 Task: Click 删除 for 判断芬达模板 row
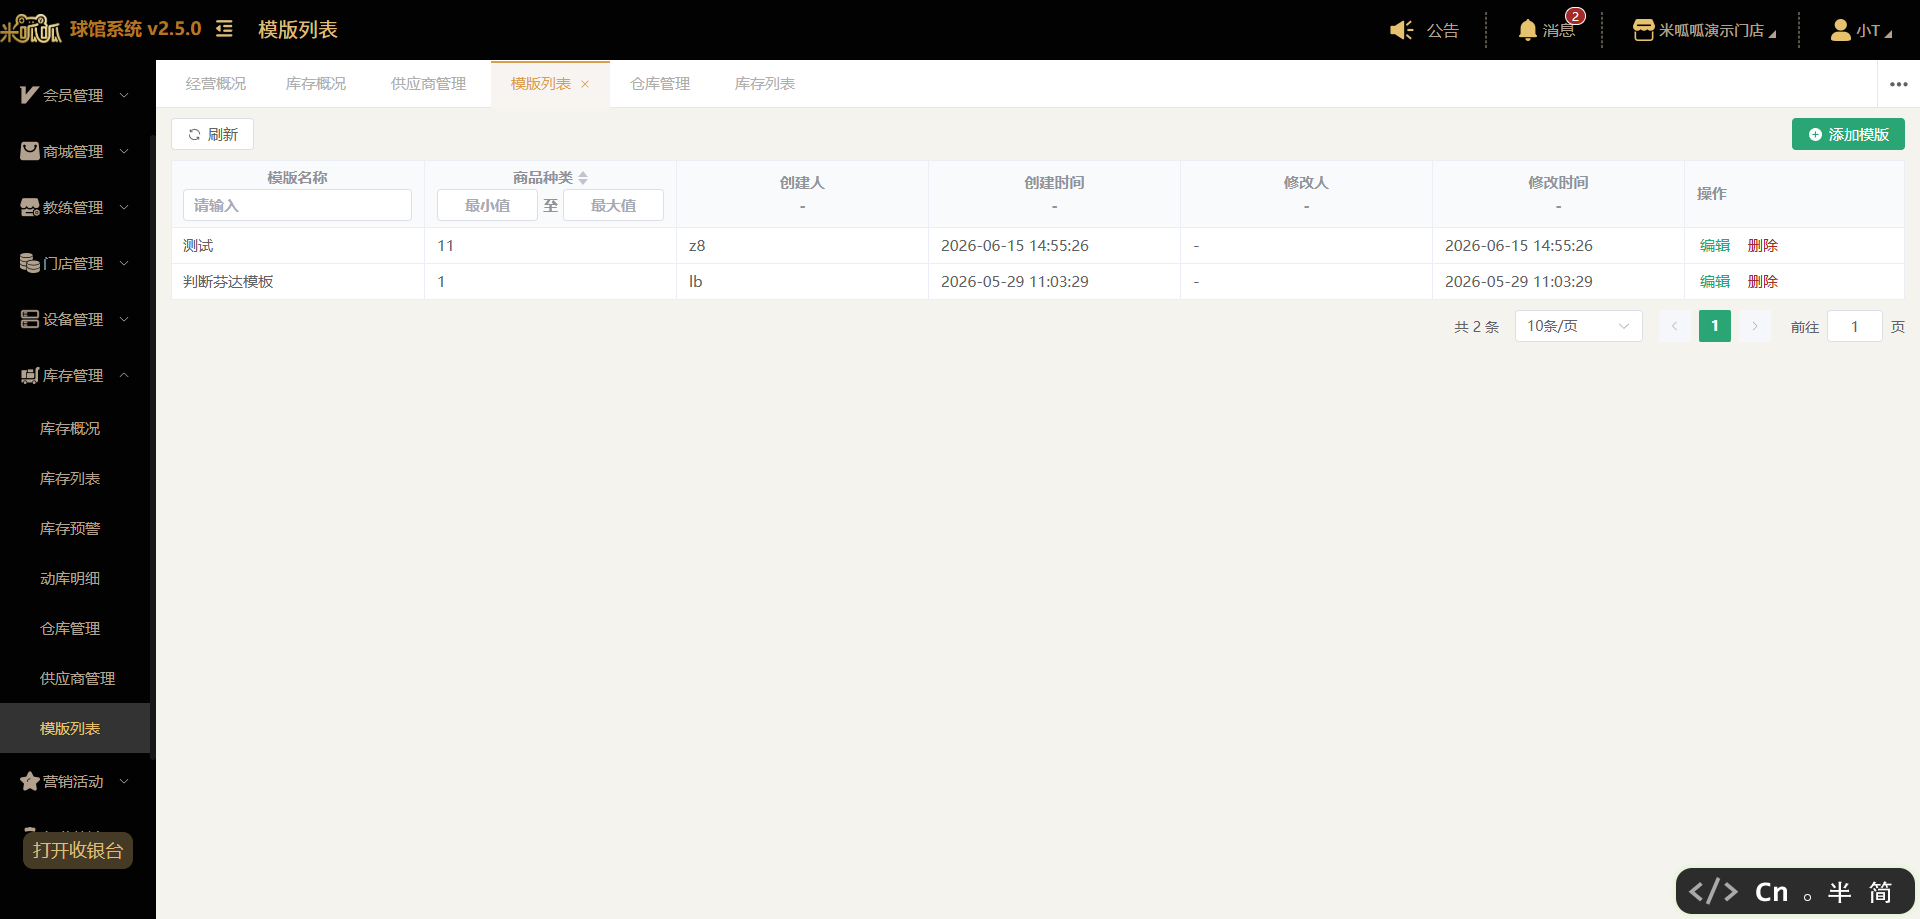[x=1763, y=282]
